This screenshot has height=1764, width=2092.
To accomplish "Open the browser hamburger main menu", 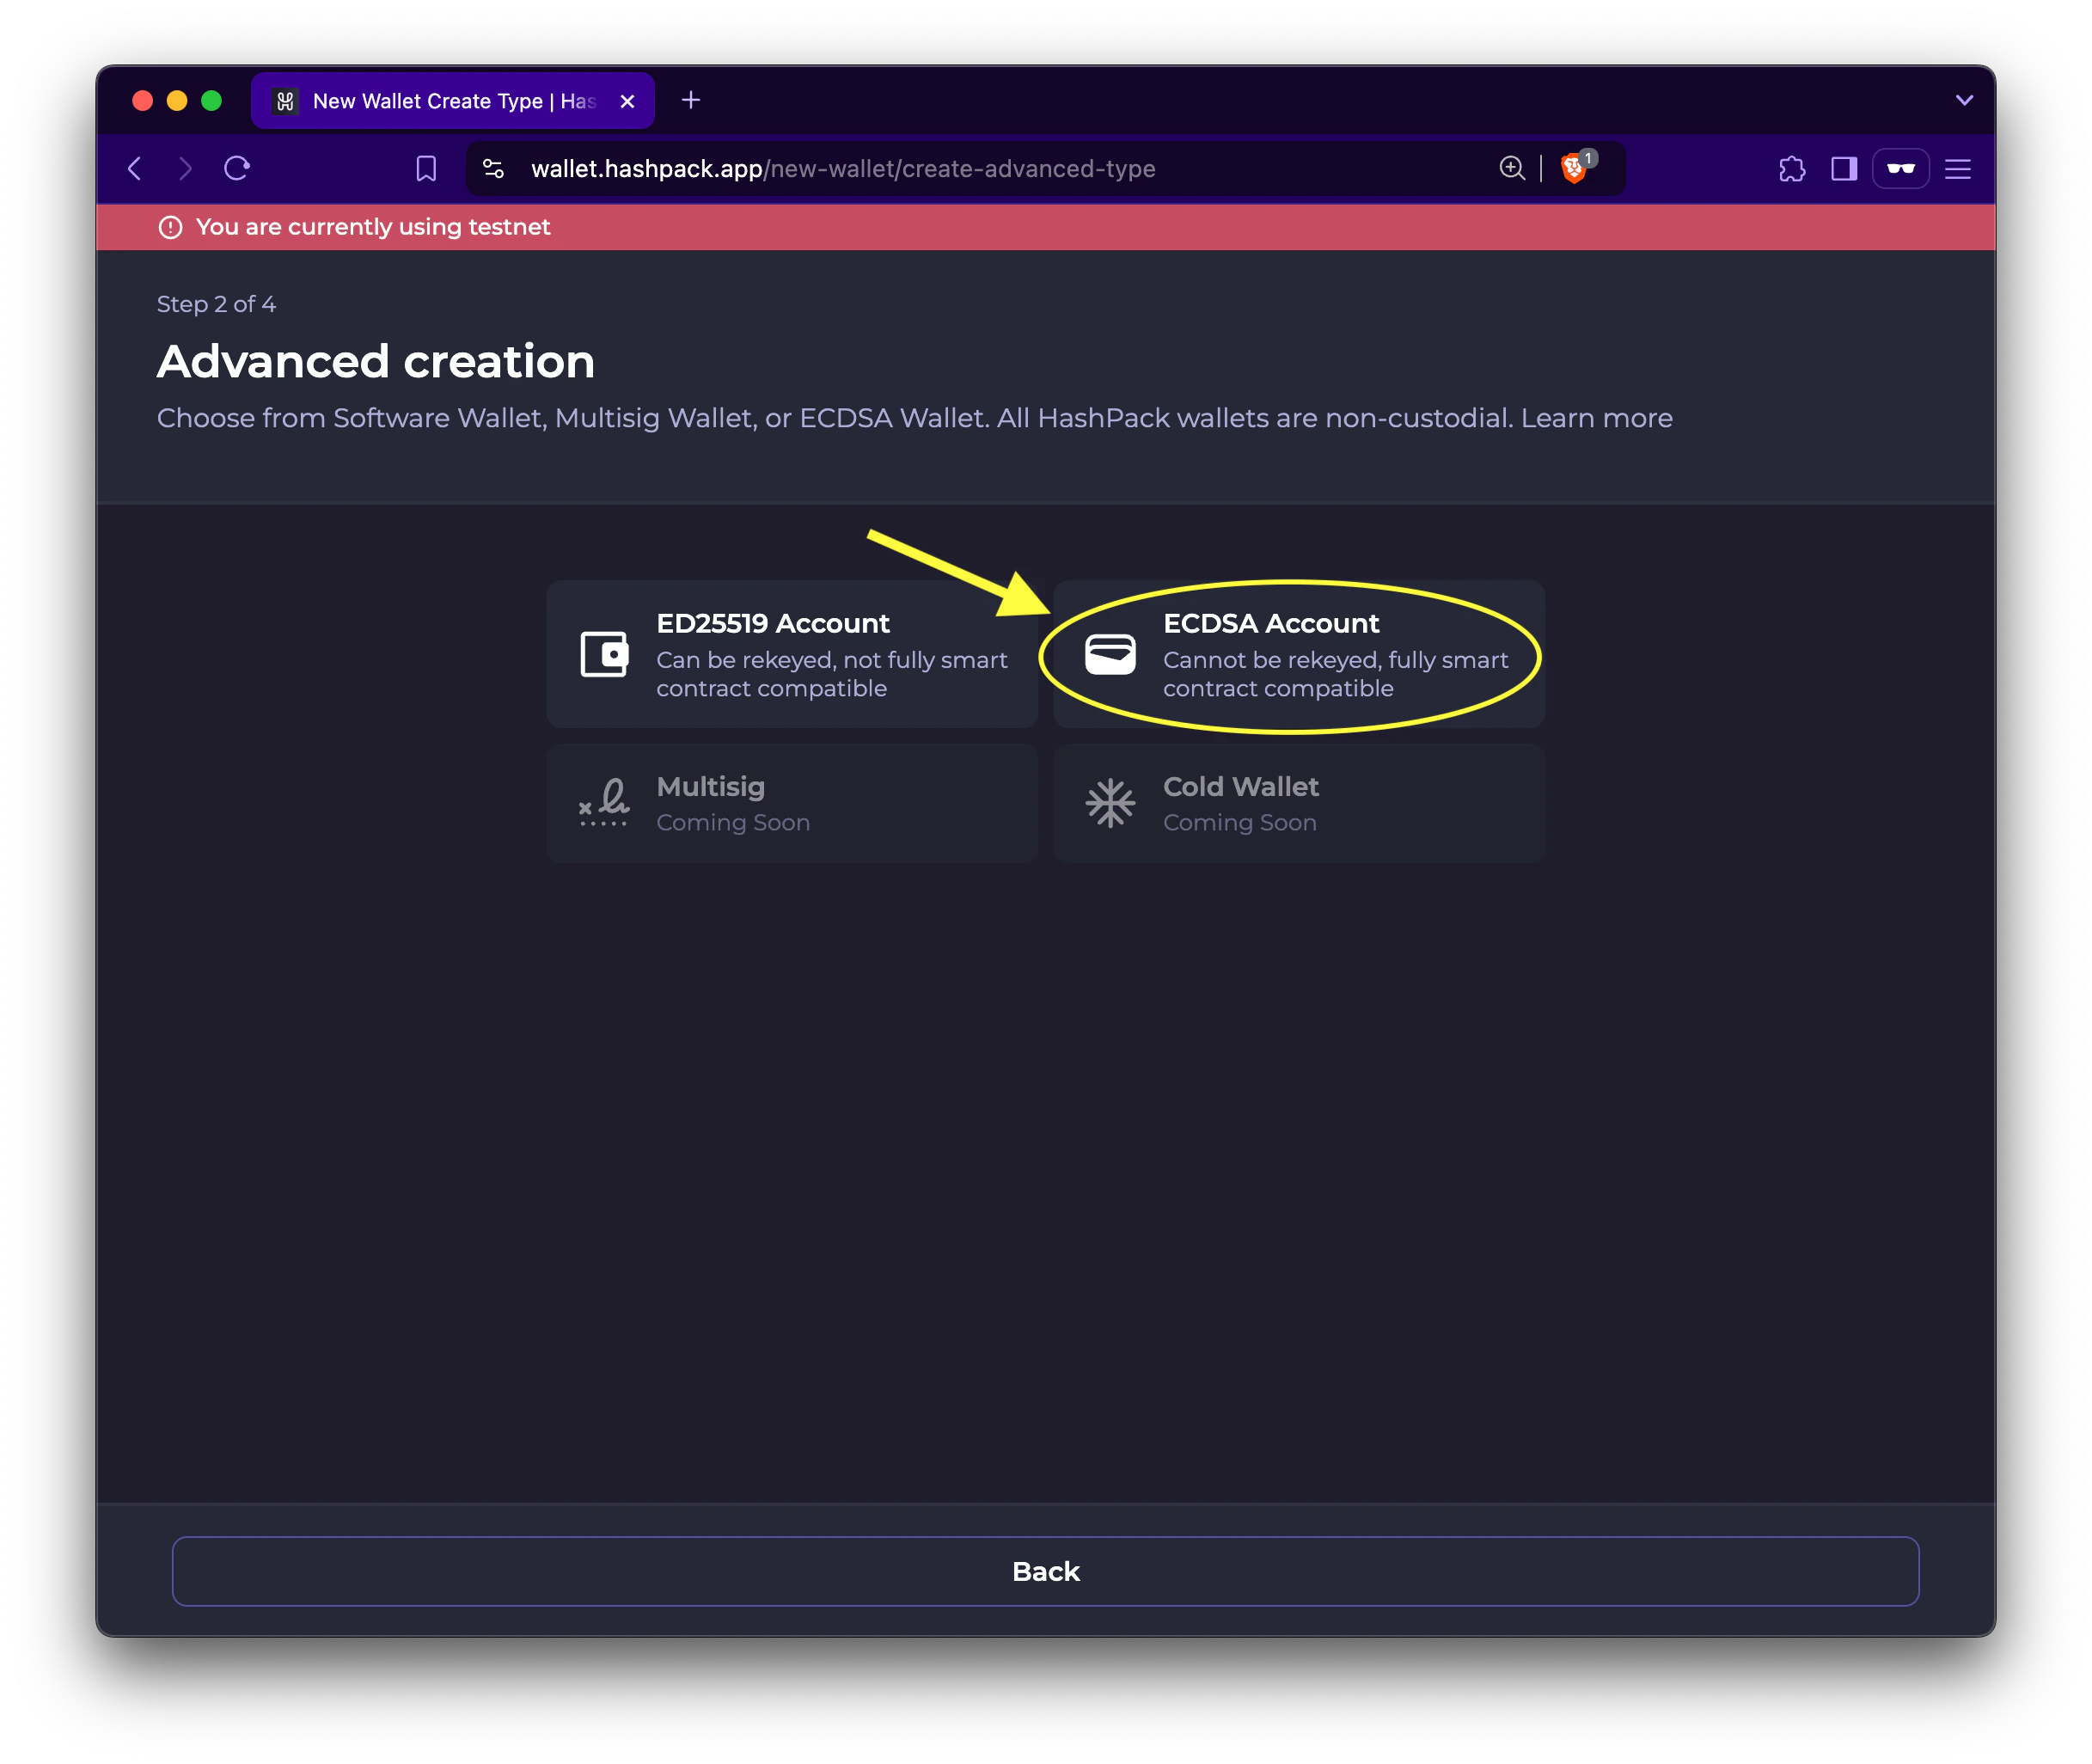I will (1957, 169).
